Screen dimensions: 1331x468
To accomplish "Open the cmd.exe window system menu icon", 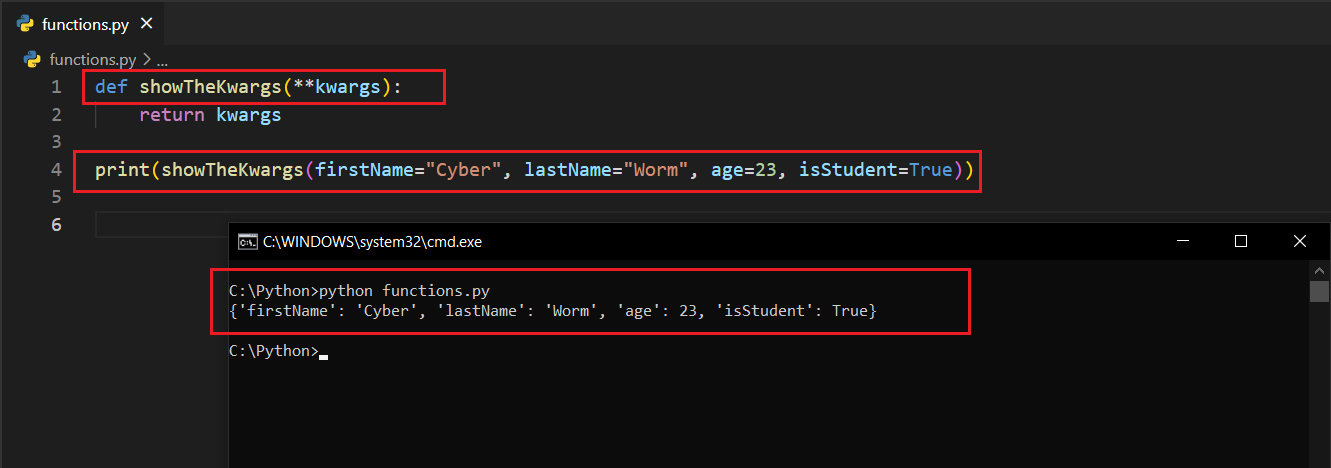I will pos(246,241).
